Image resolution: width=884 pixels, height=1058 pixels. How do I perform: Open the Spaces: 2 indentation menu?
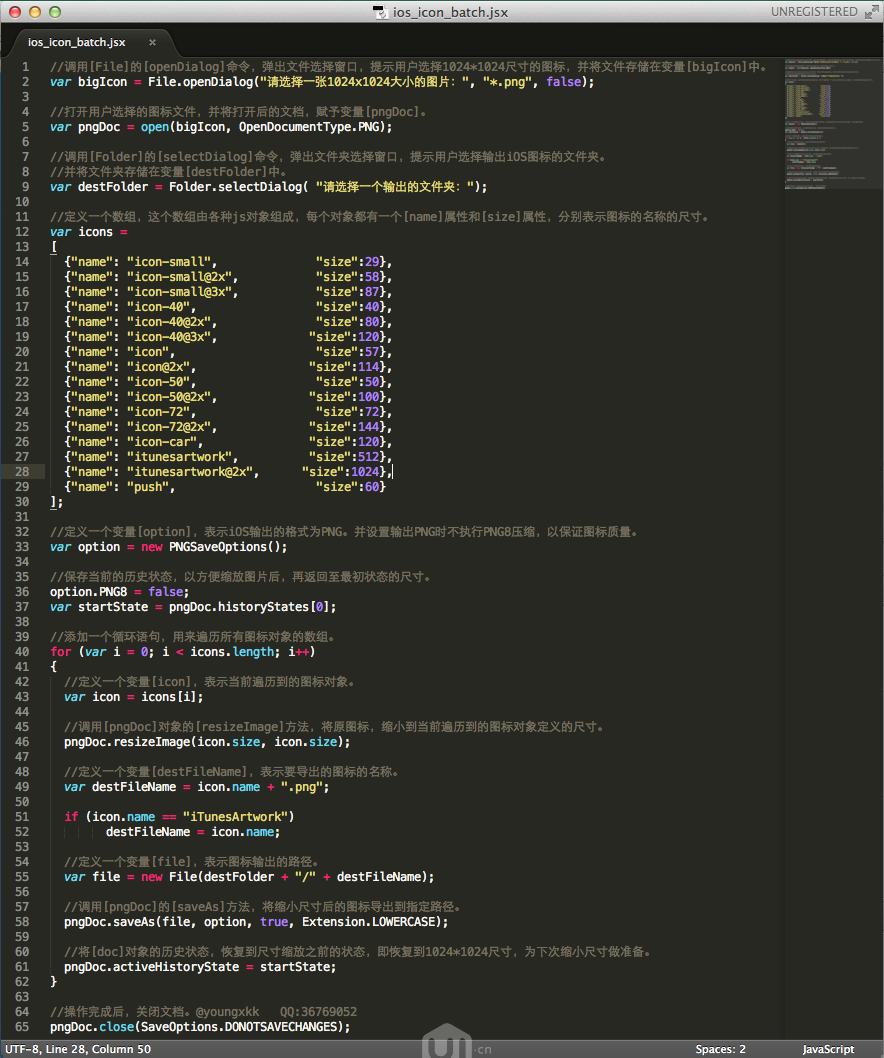point(720,1049)
